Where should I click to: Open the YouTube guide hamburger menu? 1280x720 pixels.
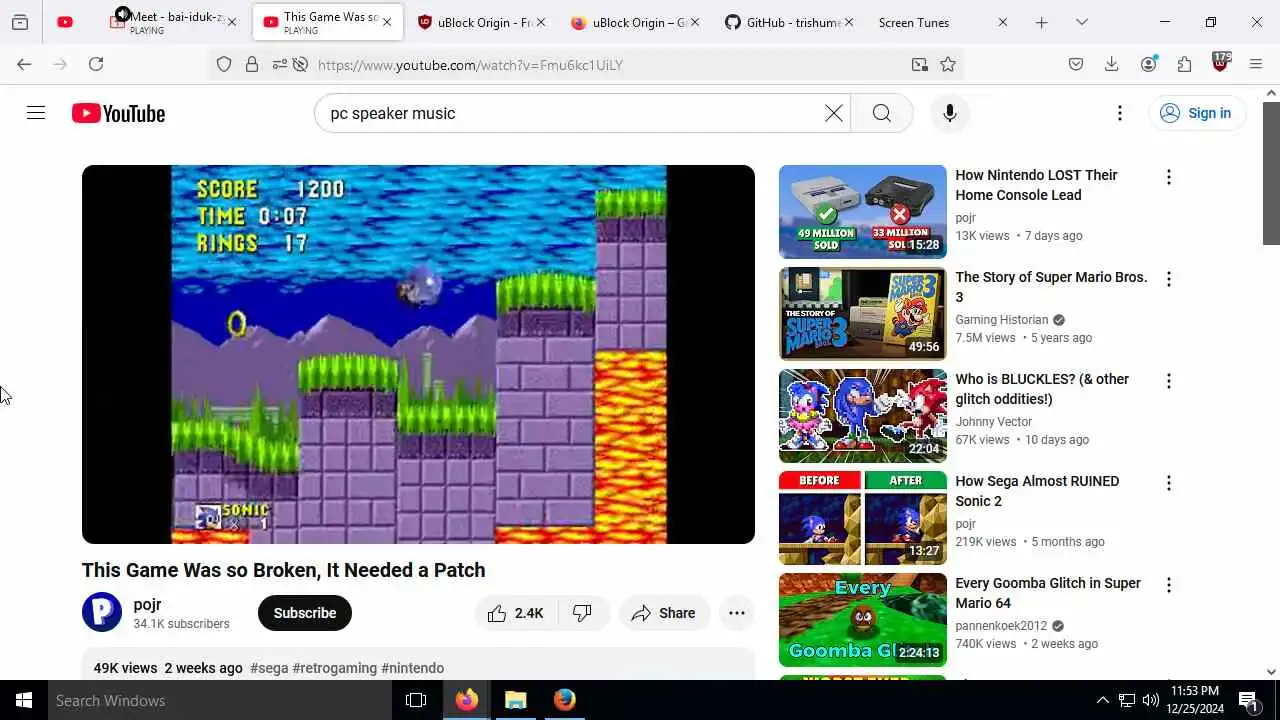click(x=36, y=113)
